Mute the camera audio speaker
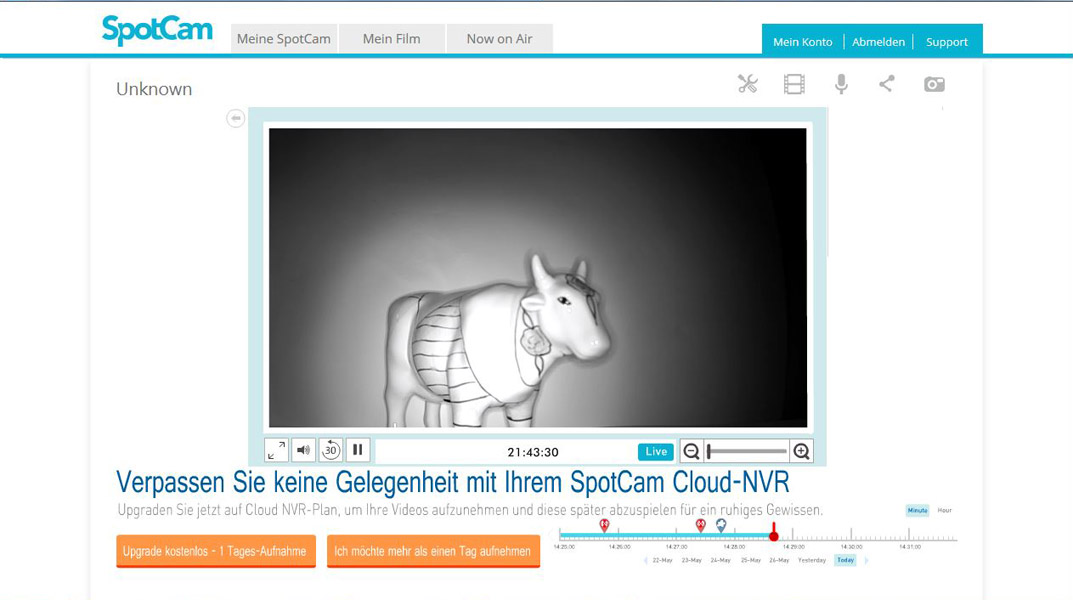This screenshot has height=600, width=1073. 303,450
